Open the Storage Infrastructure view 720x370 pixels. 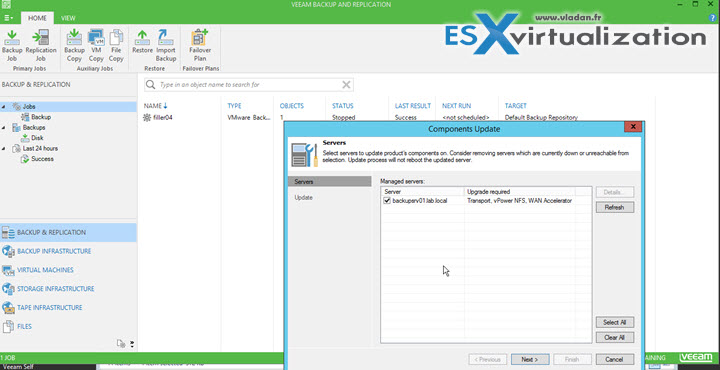(x=68, y=289)
